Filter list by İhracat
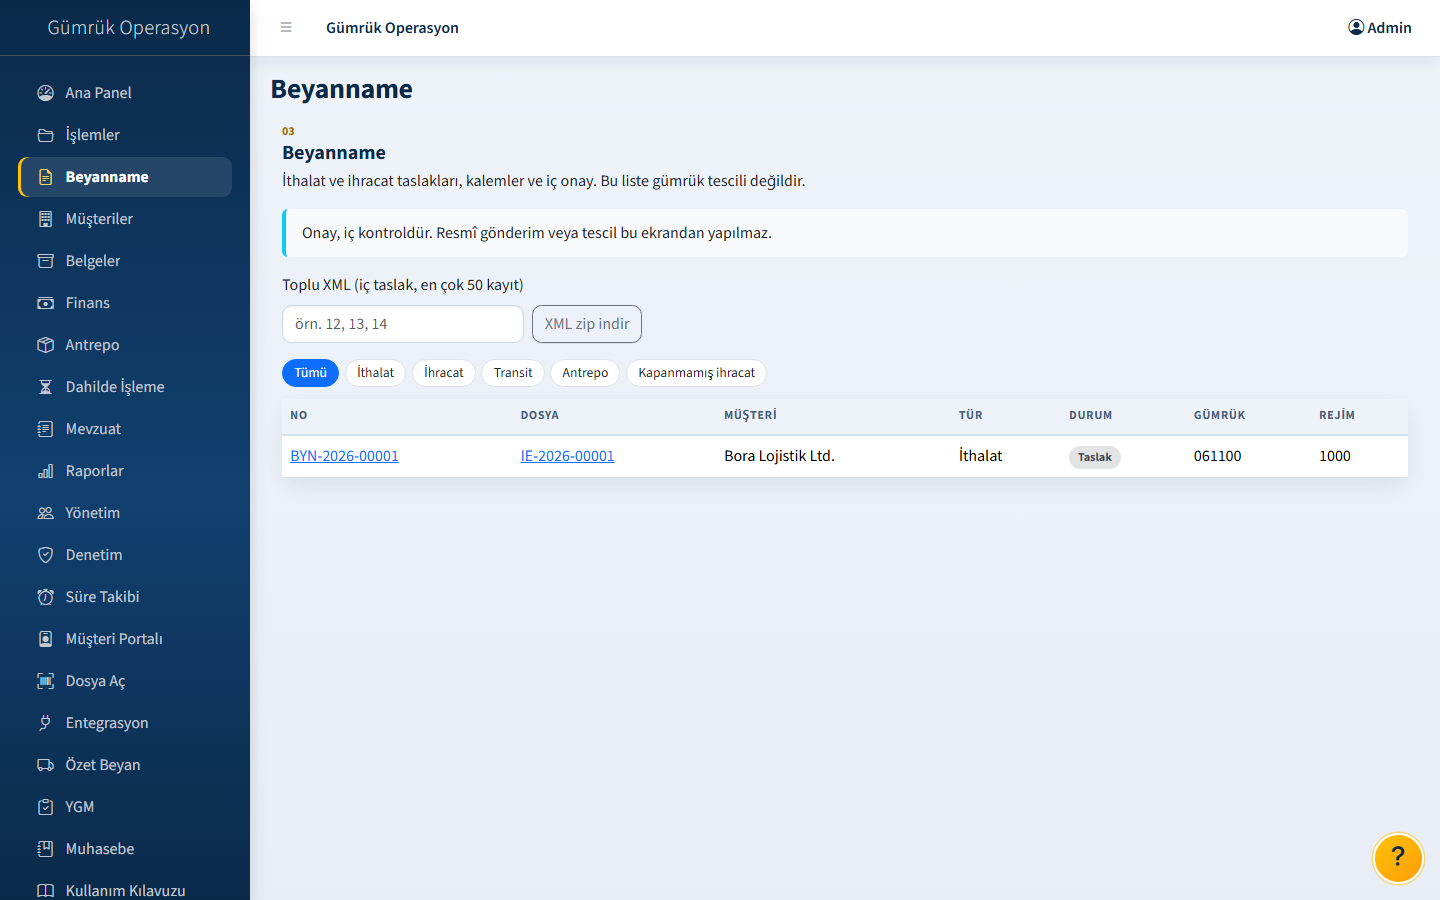The width and height of the screenshot is (1440, 900). click(x=443, y=373)
